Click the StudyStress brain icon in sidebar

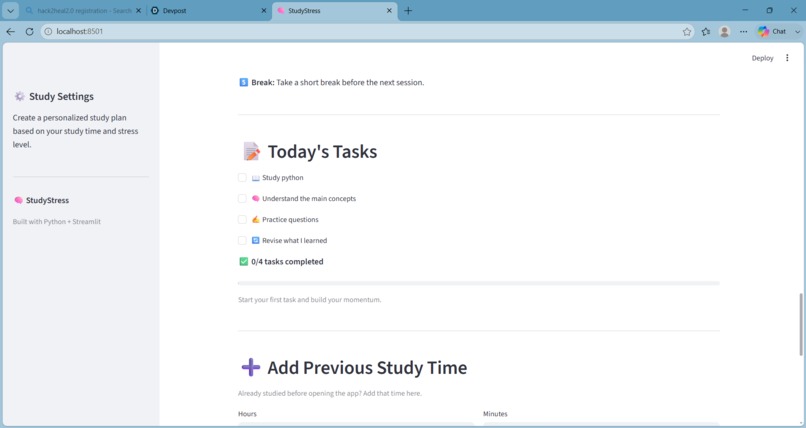(x=19, y=200)
